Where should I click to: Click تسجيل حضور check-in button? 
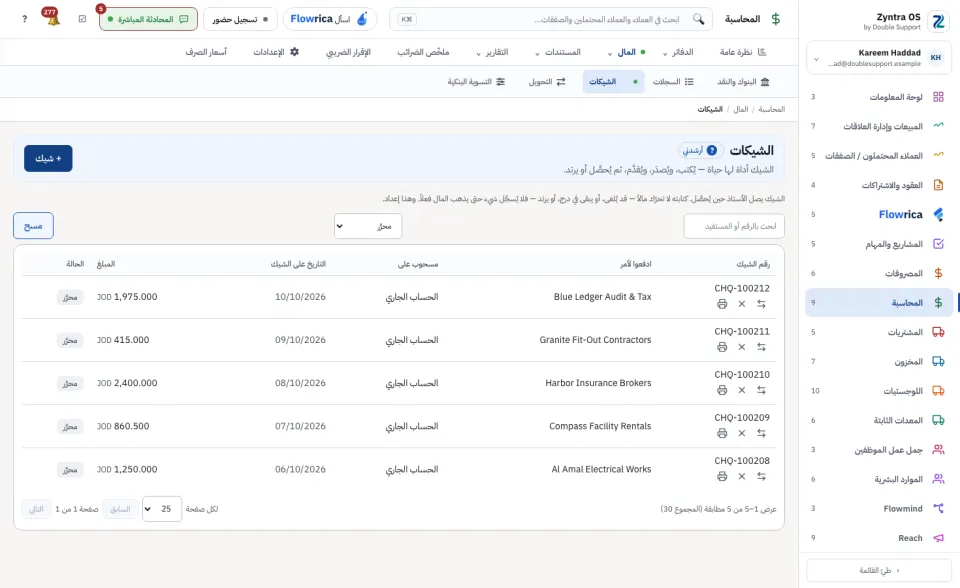[240, 19]
